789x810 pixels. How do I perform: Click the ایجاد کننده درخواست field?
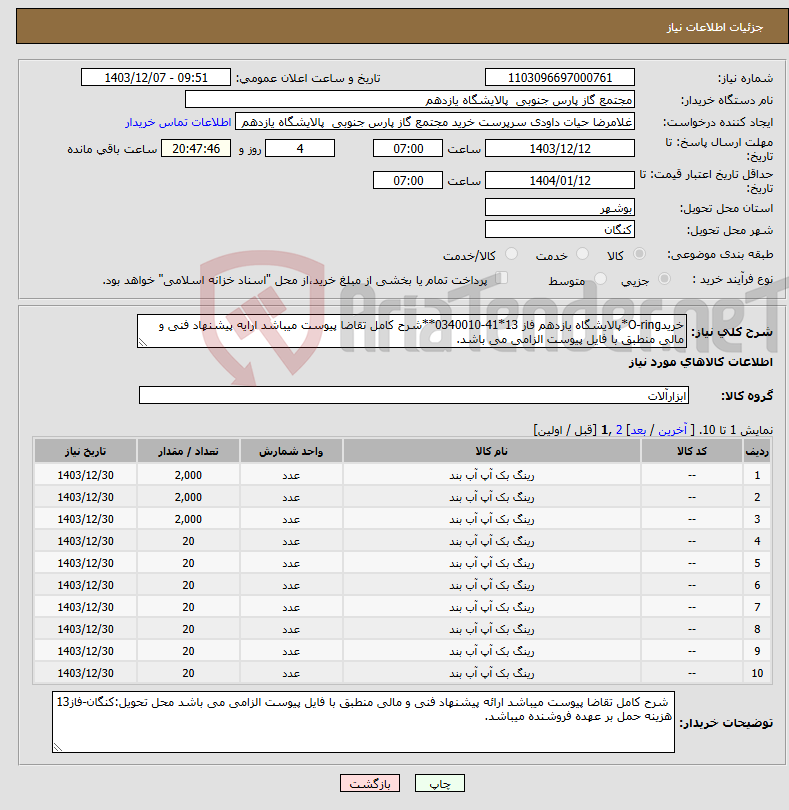click(435, 122)
